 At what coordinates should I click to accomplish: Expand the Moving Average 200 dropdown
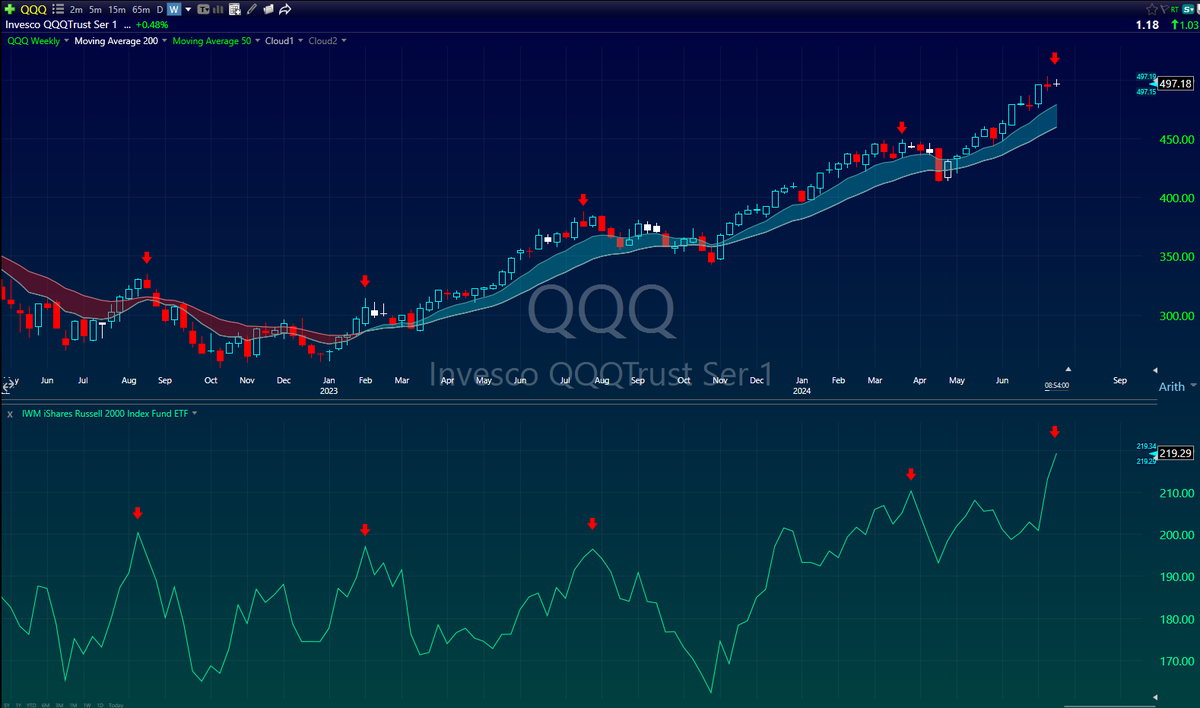(x=164, y=41)
